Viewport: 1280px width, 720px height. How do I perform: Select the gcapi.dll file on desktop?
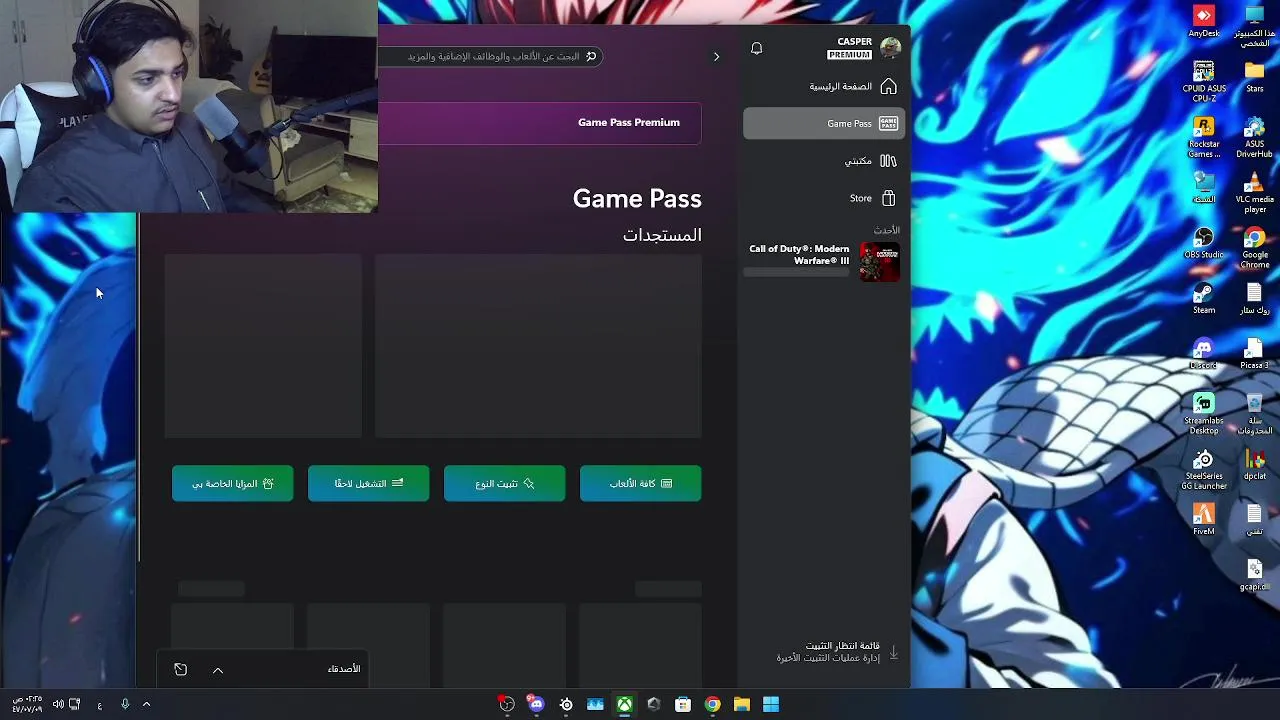tap(1254, 576)
